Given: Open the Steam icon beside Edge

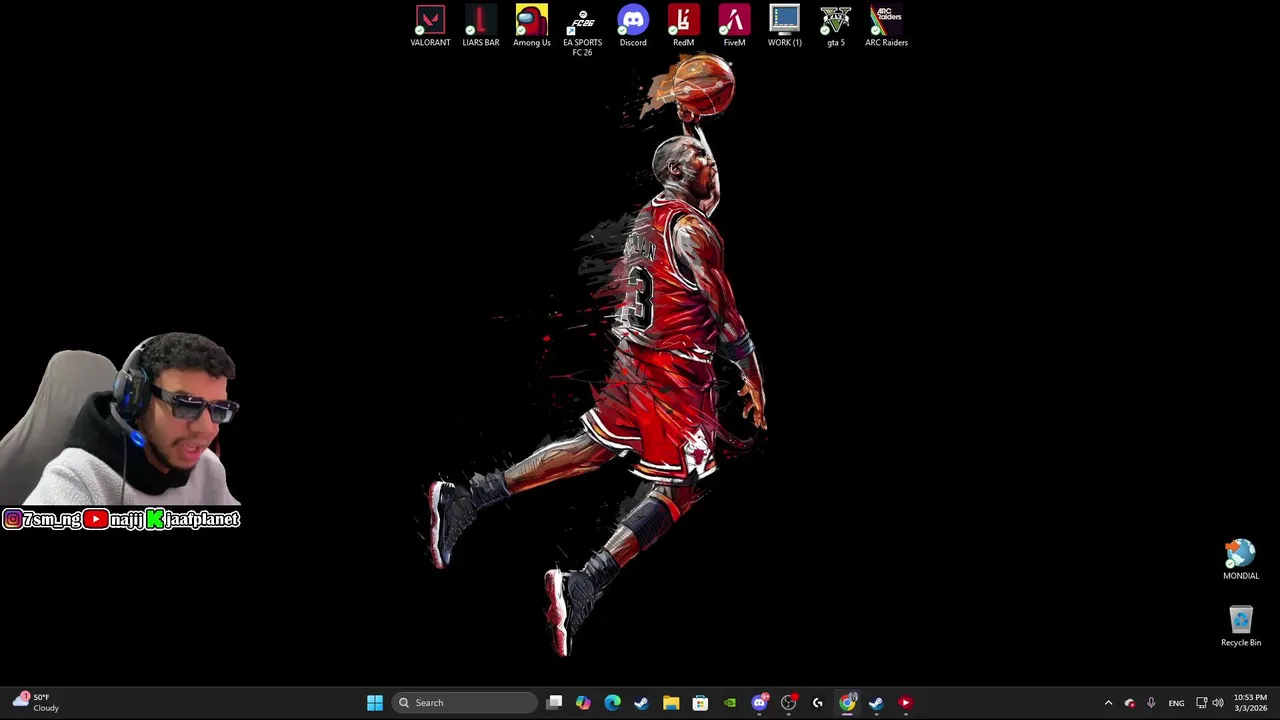Looking at the screenshot, I should [642, 703].
